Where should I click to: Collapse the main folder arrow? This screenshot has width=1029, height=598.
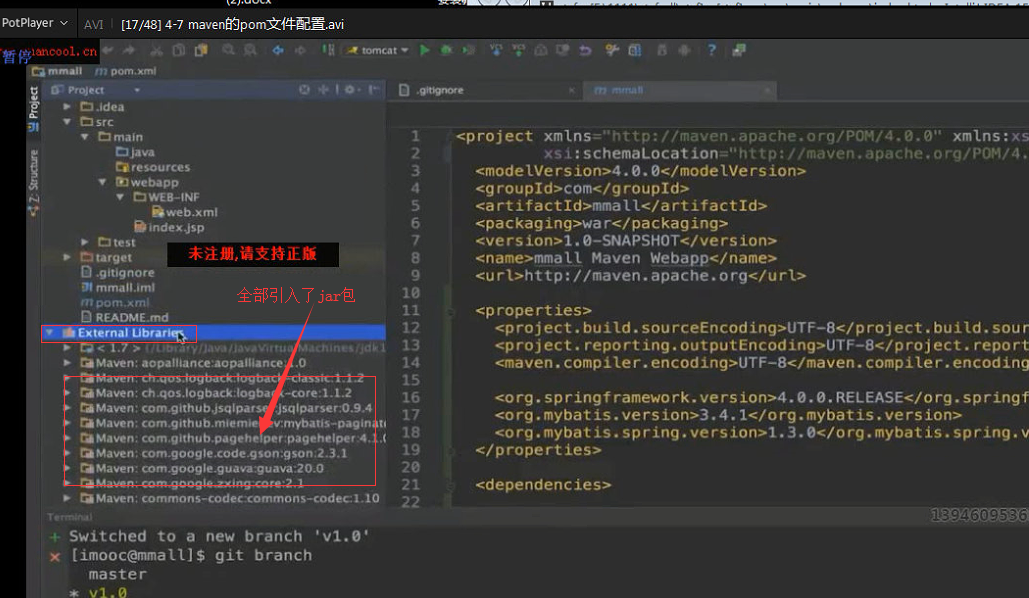pos(85,137)
